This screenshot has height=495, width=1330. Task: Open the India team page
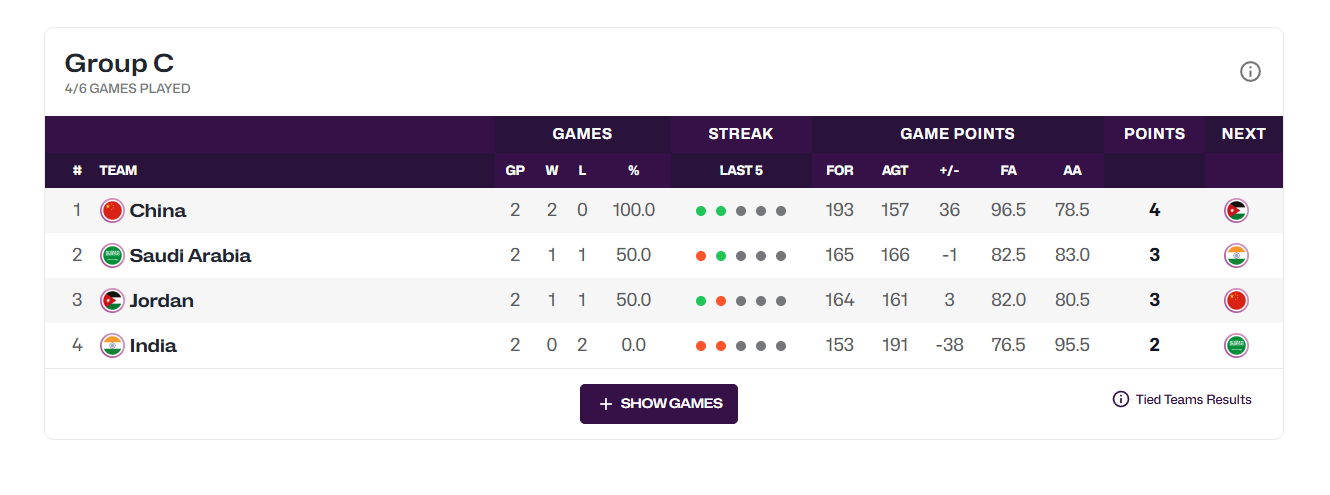click(x=153, y=346)
